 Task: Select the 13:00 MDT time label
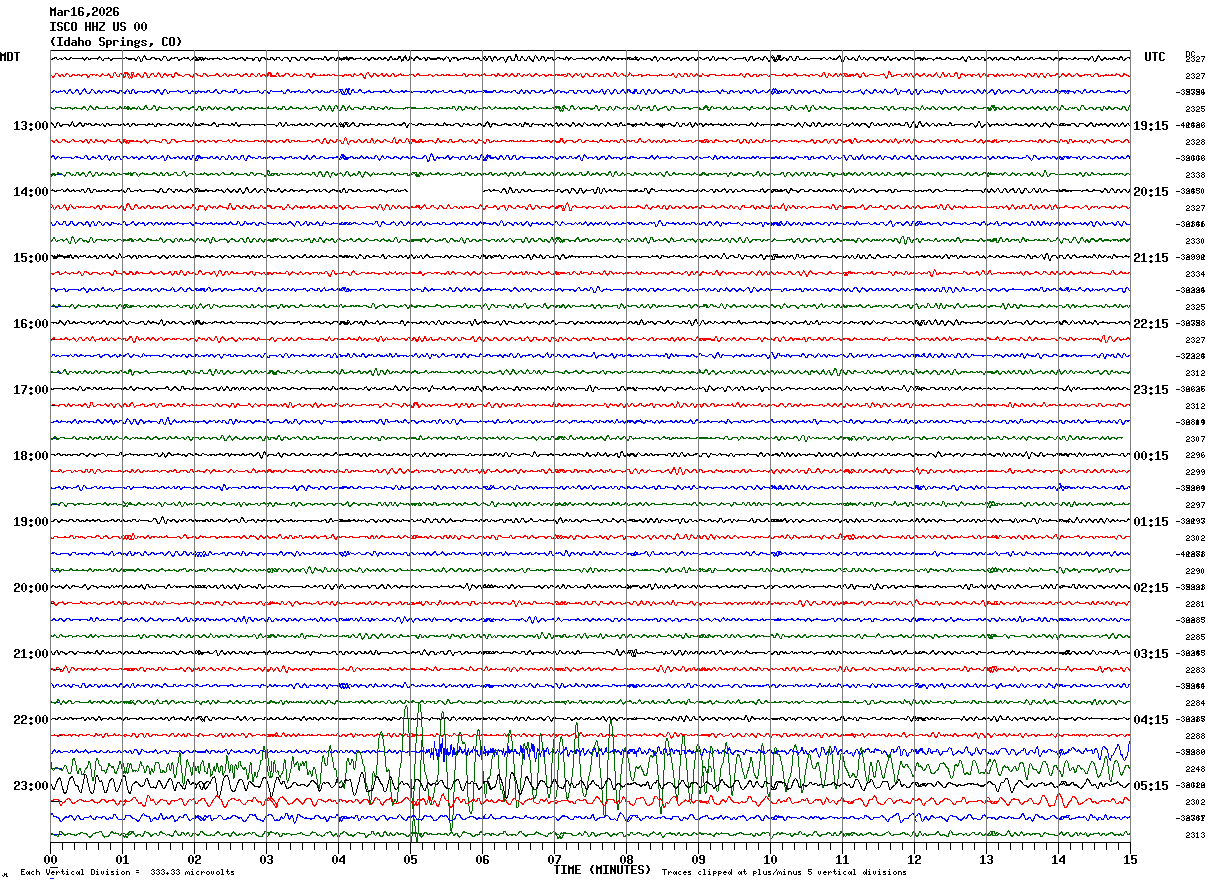31,126
